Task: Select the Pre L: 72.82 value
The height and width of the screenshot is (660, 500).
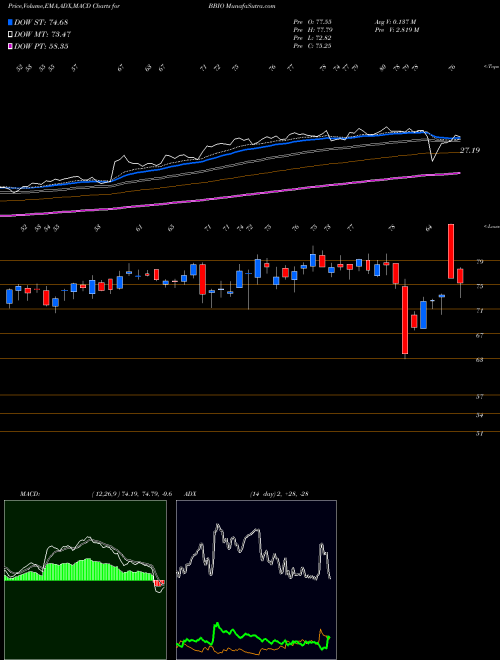Action: click(x=313, y=38)
